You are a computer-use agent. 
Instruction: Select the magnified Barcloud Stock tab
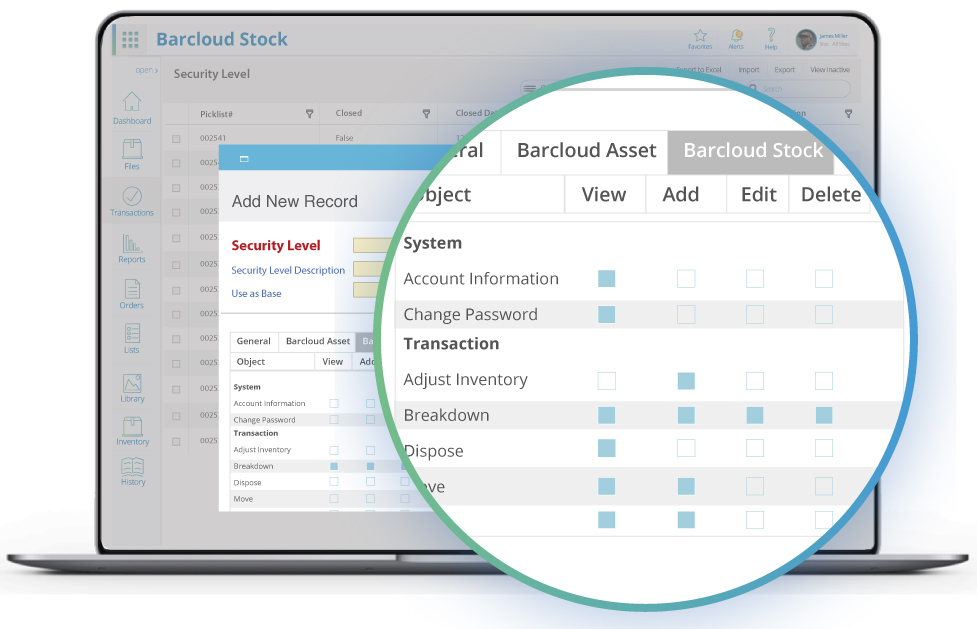[x=753, y=151]
